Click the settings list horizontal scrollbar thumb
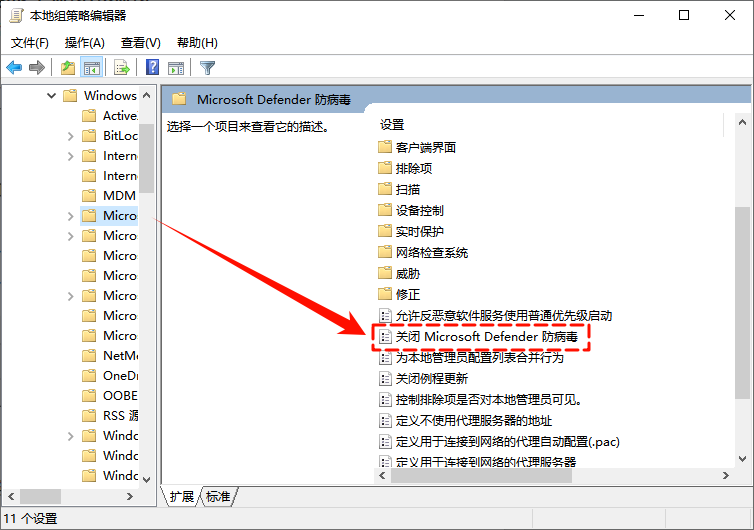754x530 pixels. coord(481,476)
